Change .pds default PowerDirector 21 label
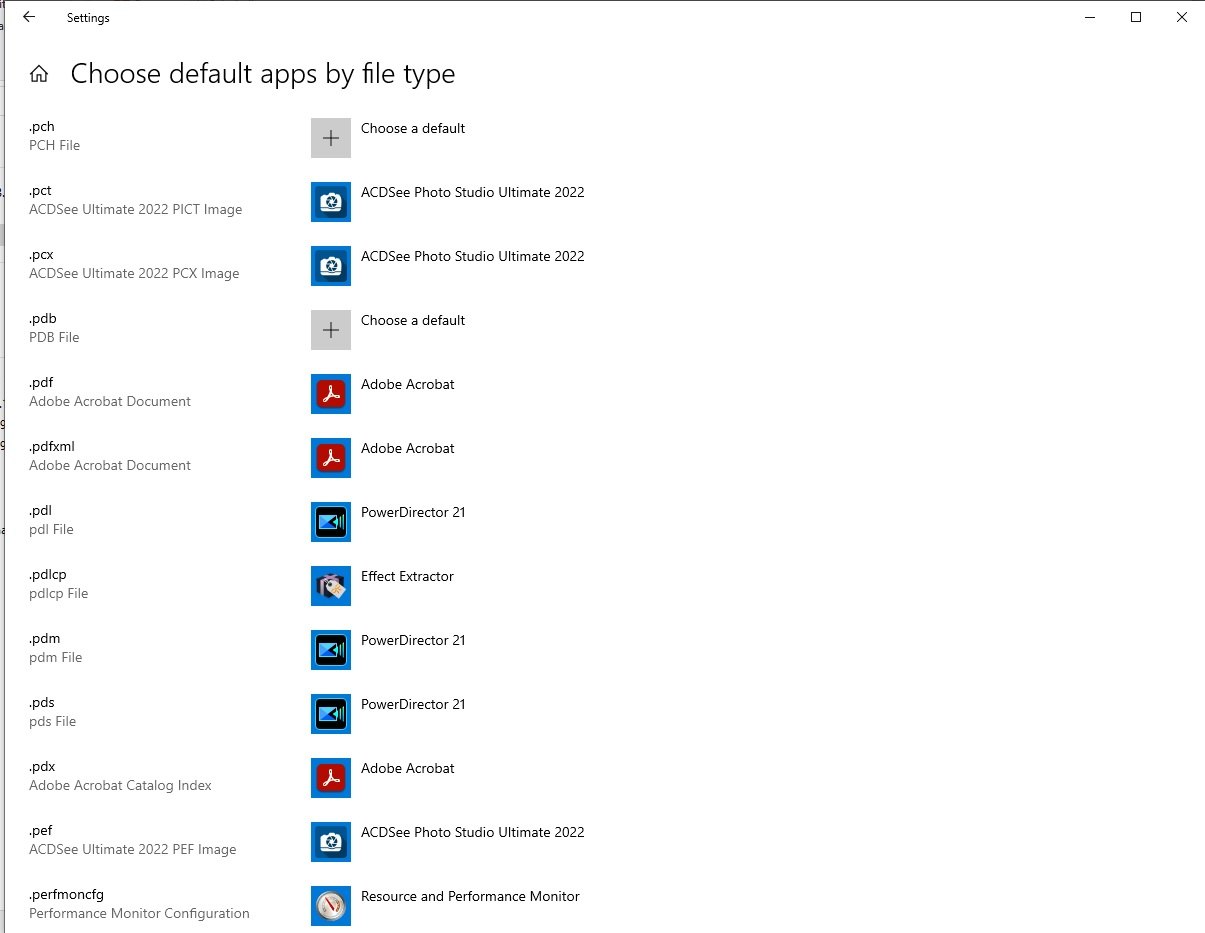This screenshot has width=1205, height=933. 413,704
